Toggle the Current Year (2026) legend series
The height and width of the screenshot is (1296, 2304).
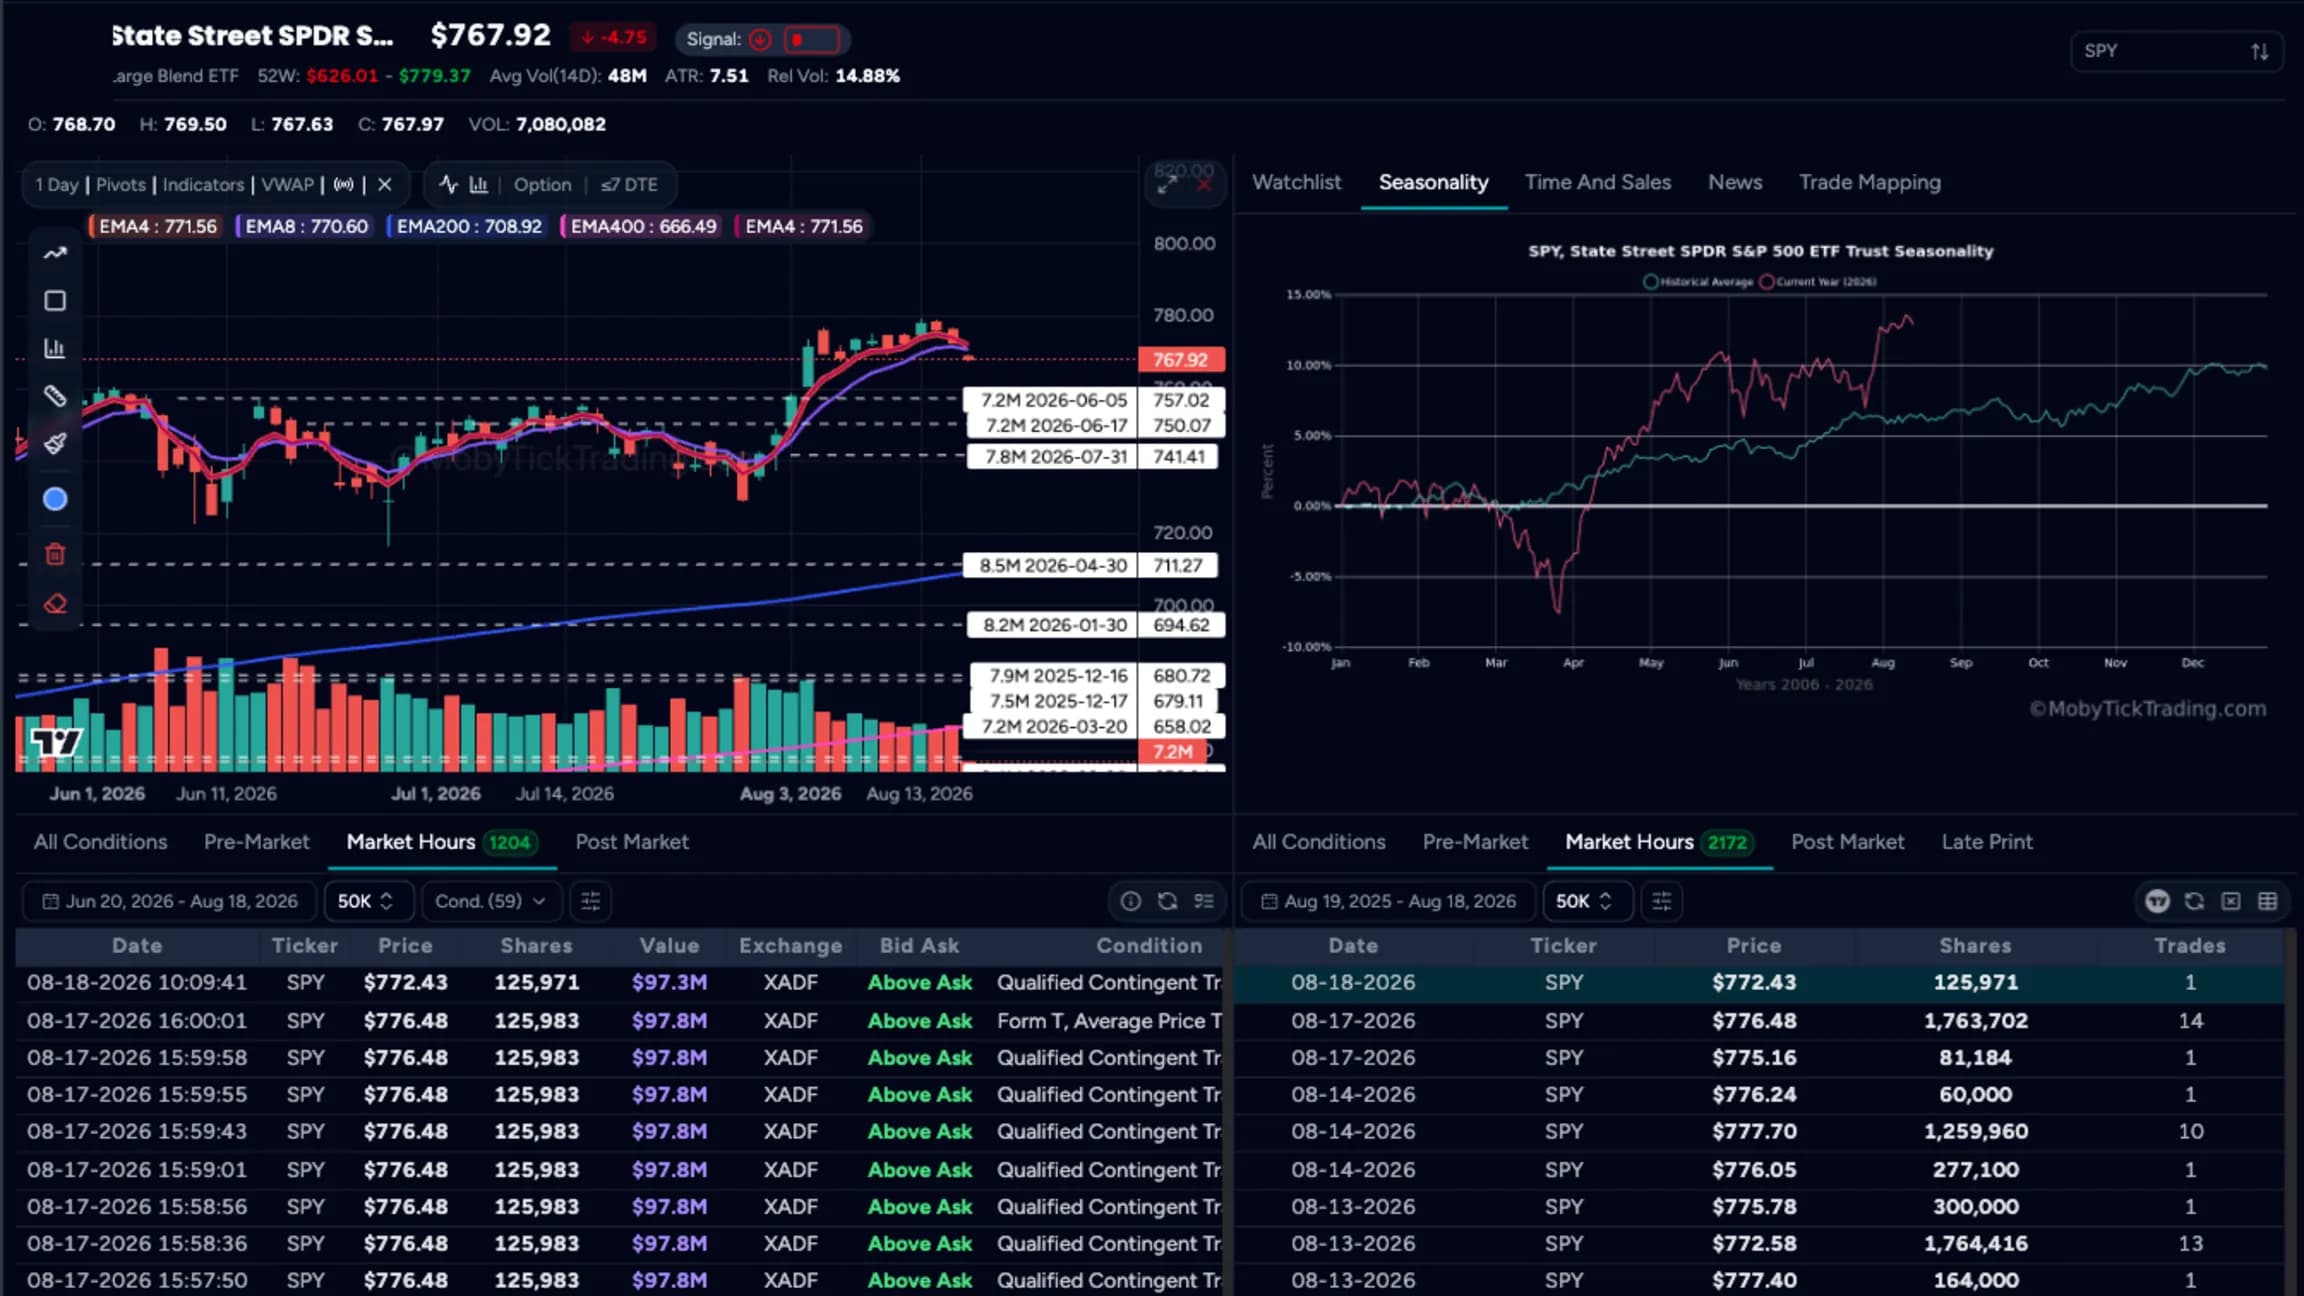pos(1818,282)
